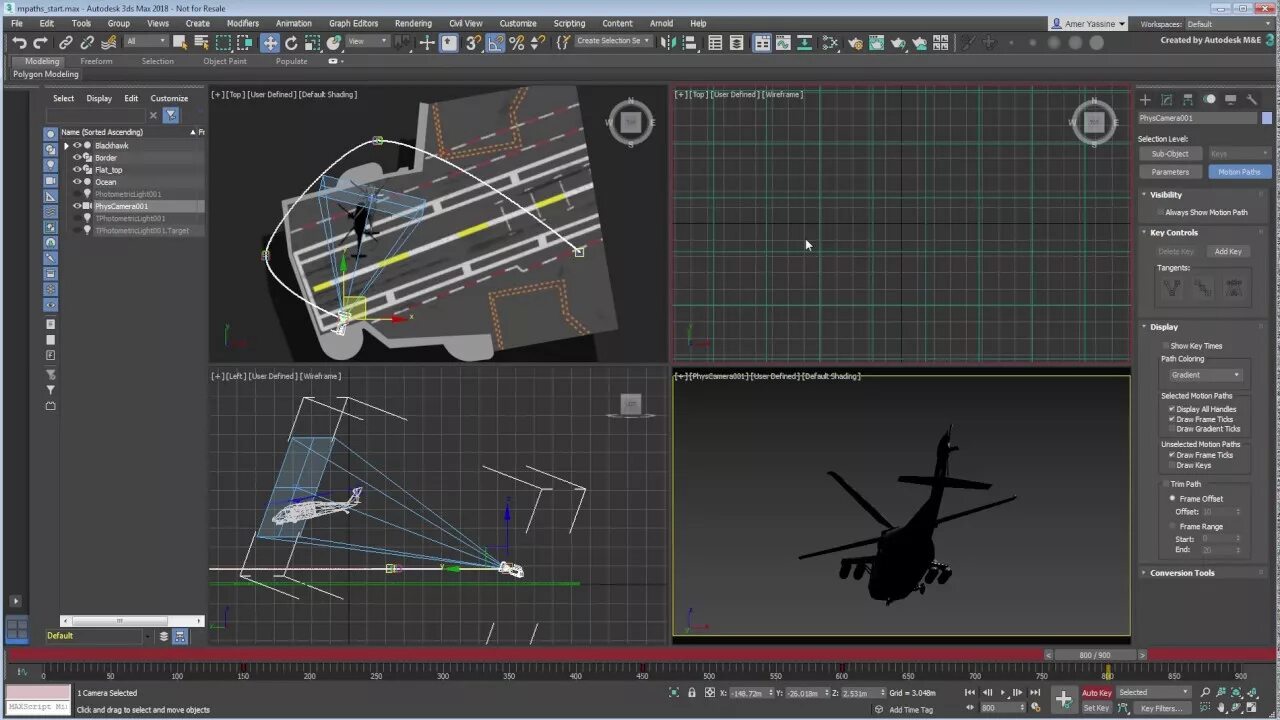
Task: Enable the Show Key Times checkbox
Action: coord(1166,346)
